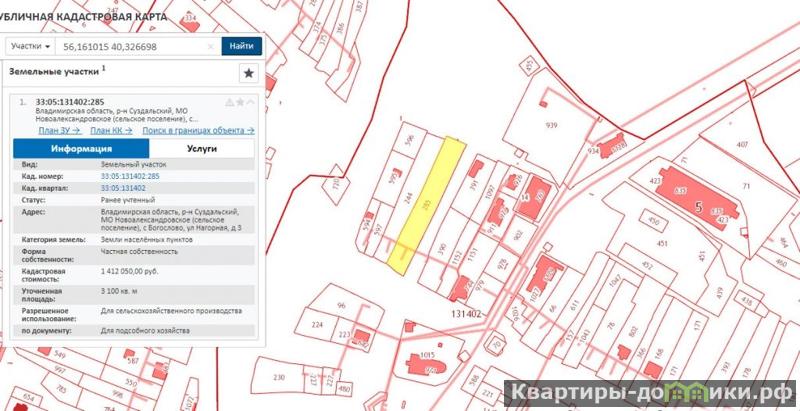The width and height of the screenshot is (800, 411).
Task: Clear the search field with the X icon
Action: pos(210,46)
